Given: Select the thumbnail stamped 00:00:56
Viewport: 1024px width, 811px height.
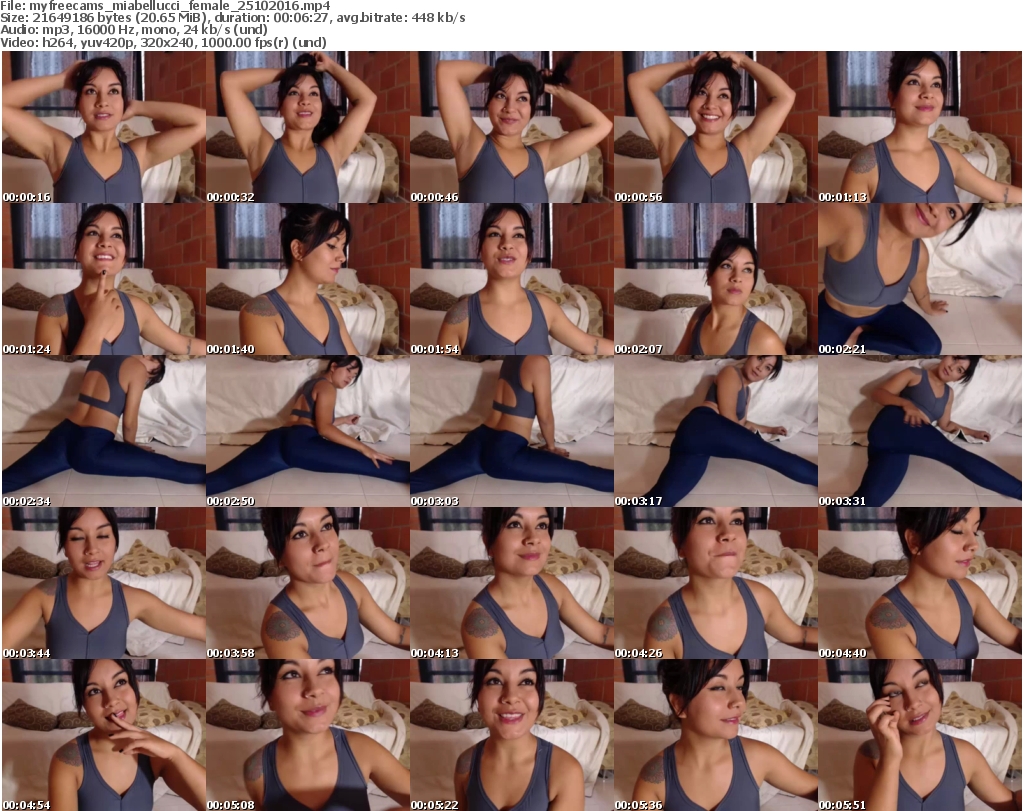Looking at the screenshot, I should click(716, 127).
